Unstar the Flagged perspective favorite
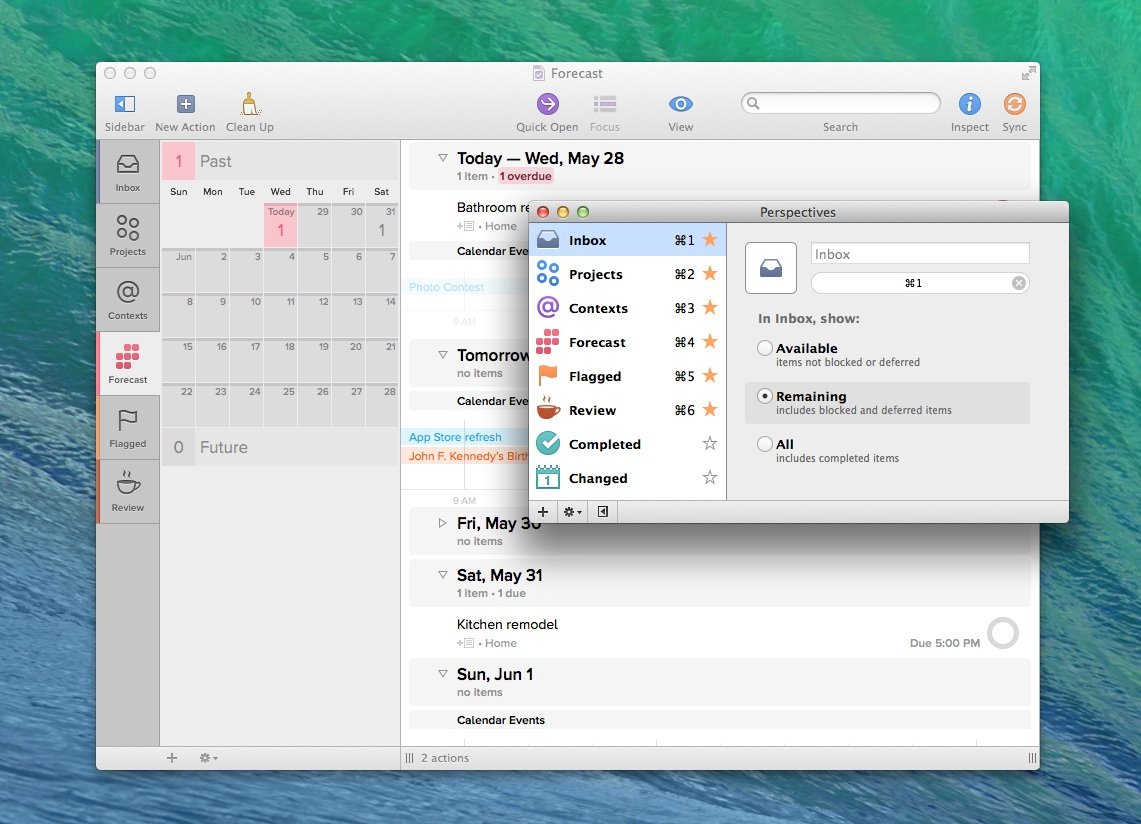 point(710,376)
